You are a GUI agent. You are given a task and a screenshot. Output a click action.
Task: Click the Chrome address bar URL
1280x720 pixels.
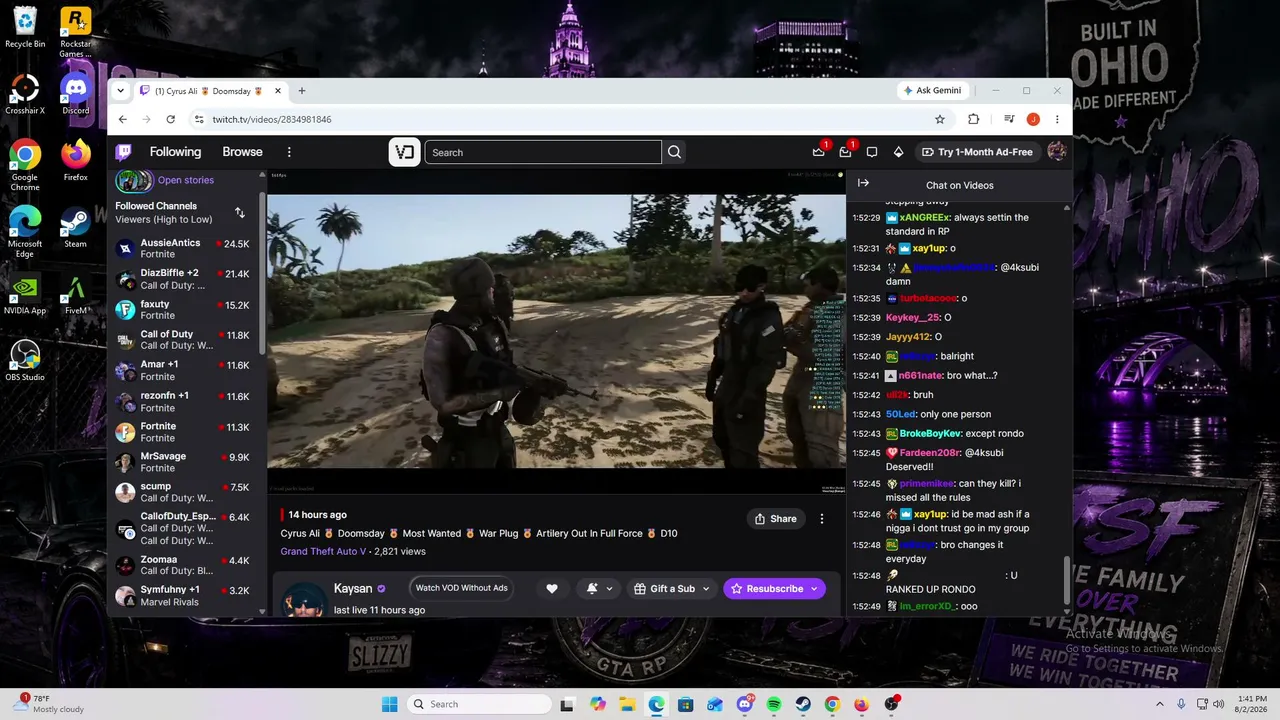tap(272, 119)
